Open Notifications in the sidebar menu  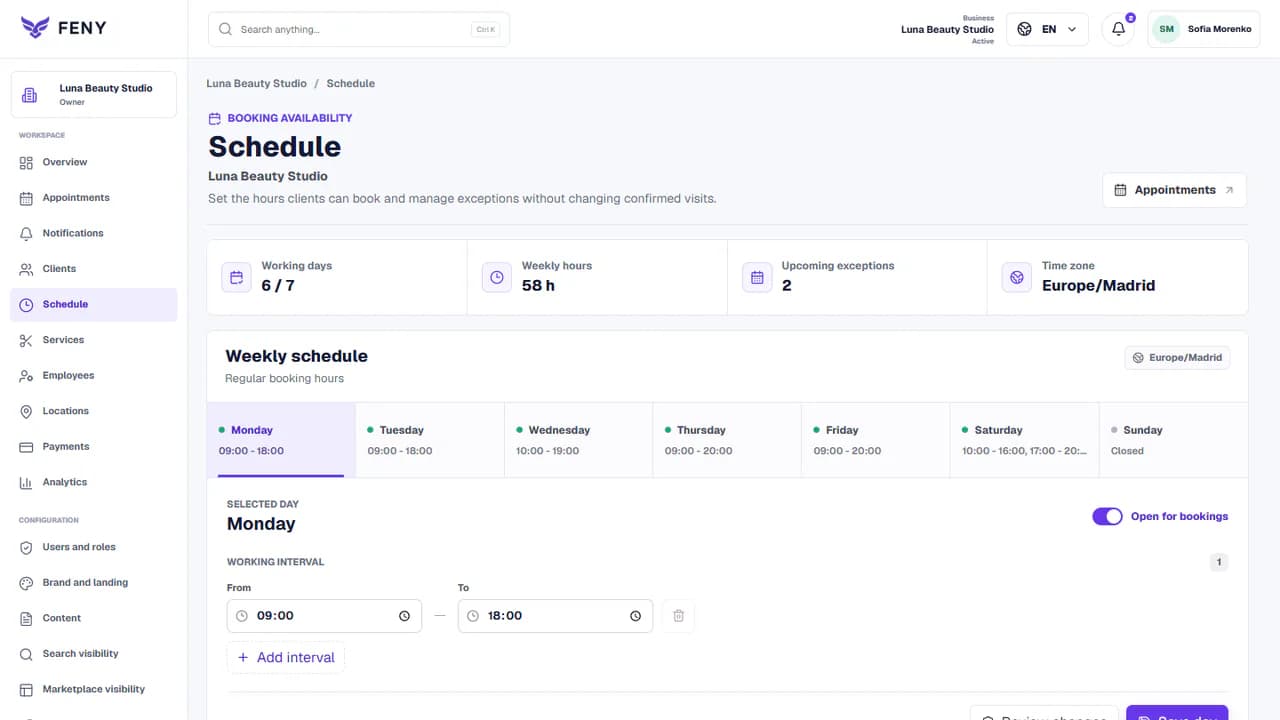point(93,233)
